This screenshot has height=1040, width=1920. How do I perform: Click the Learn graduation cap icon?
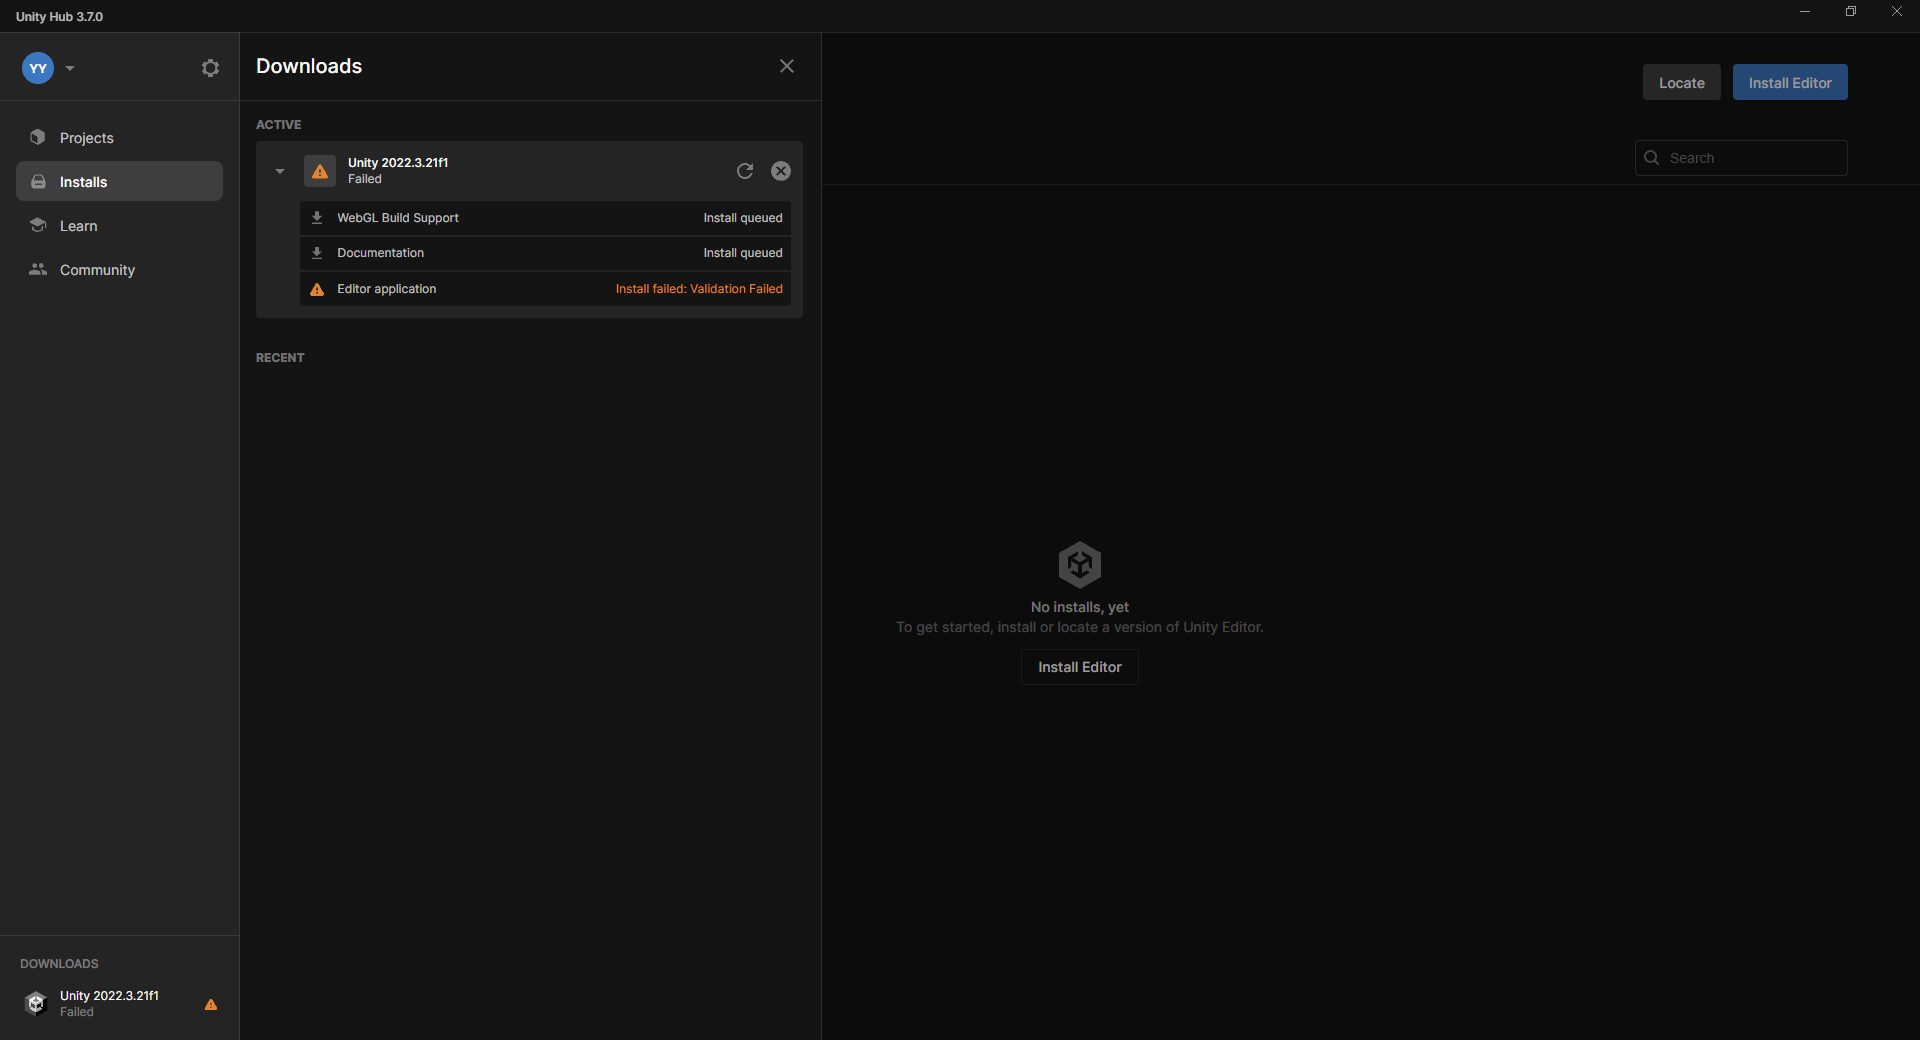(38, 225)
